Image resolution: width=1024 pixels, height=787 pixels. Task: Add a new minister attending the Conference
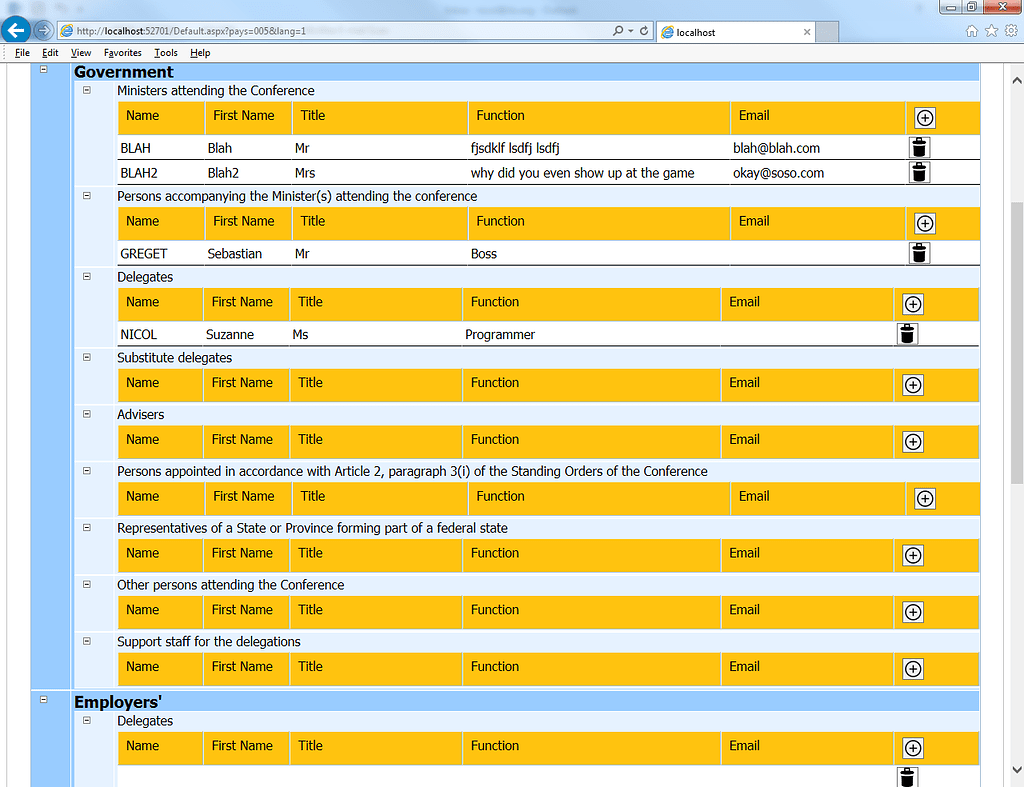click(x=924, y=117)
